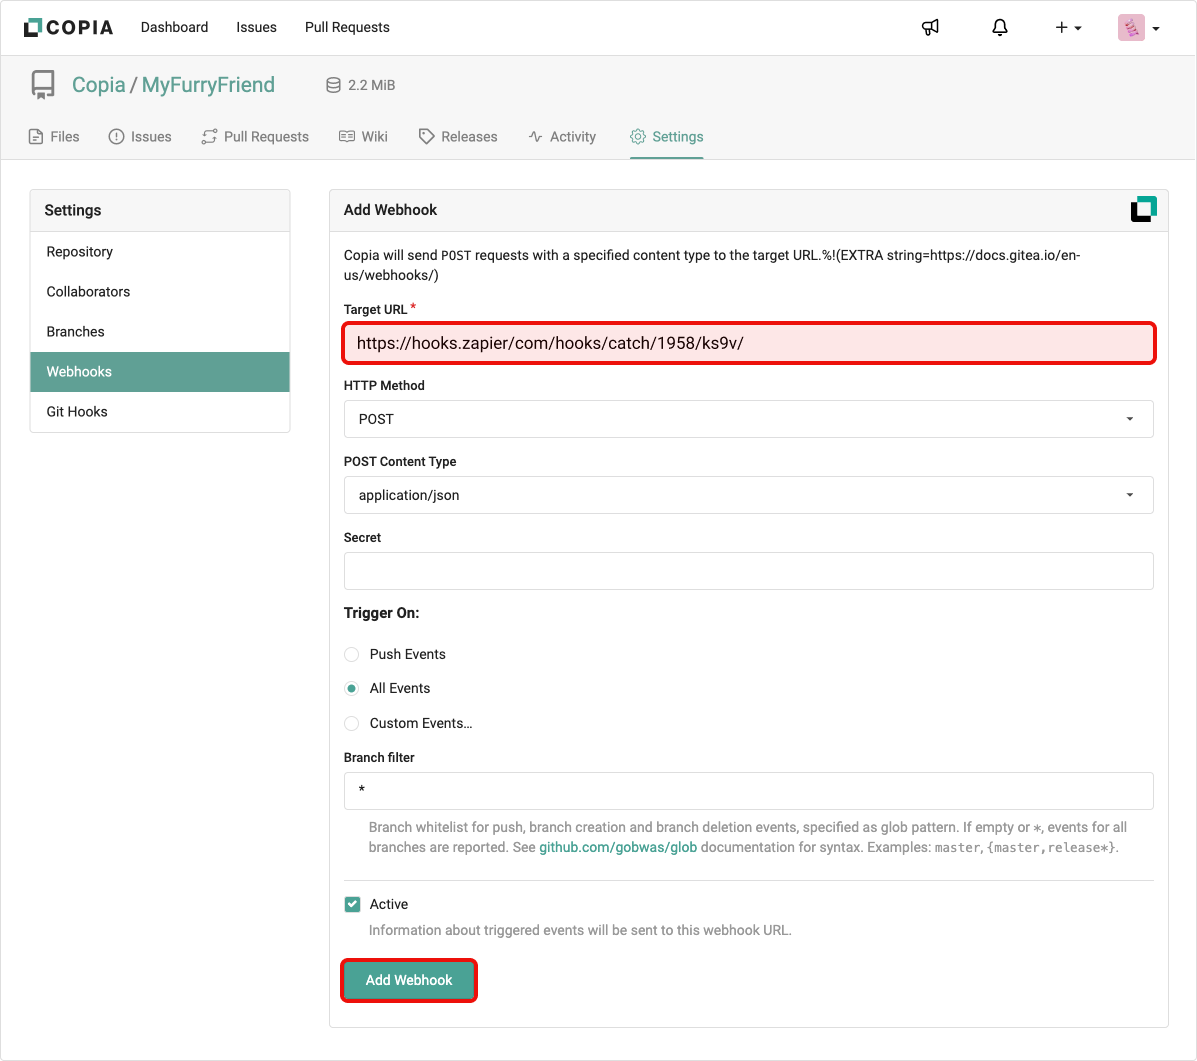Switch to the Files tab
1197x1061 pixels.
(53, 137)
